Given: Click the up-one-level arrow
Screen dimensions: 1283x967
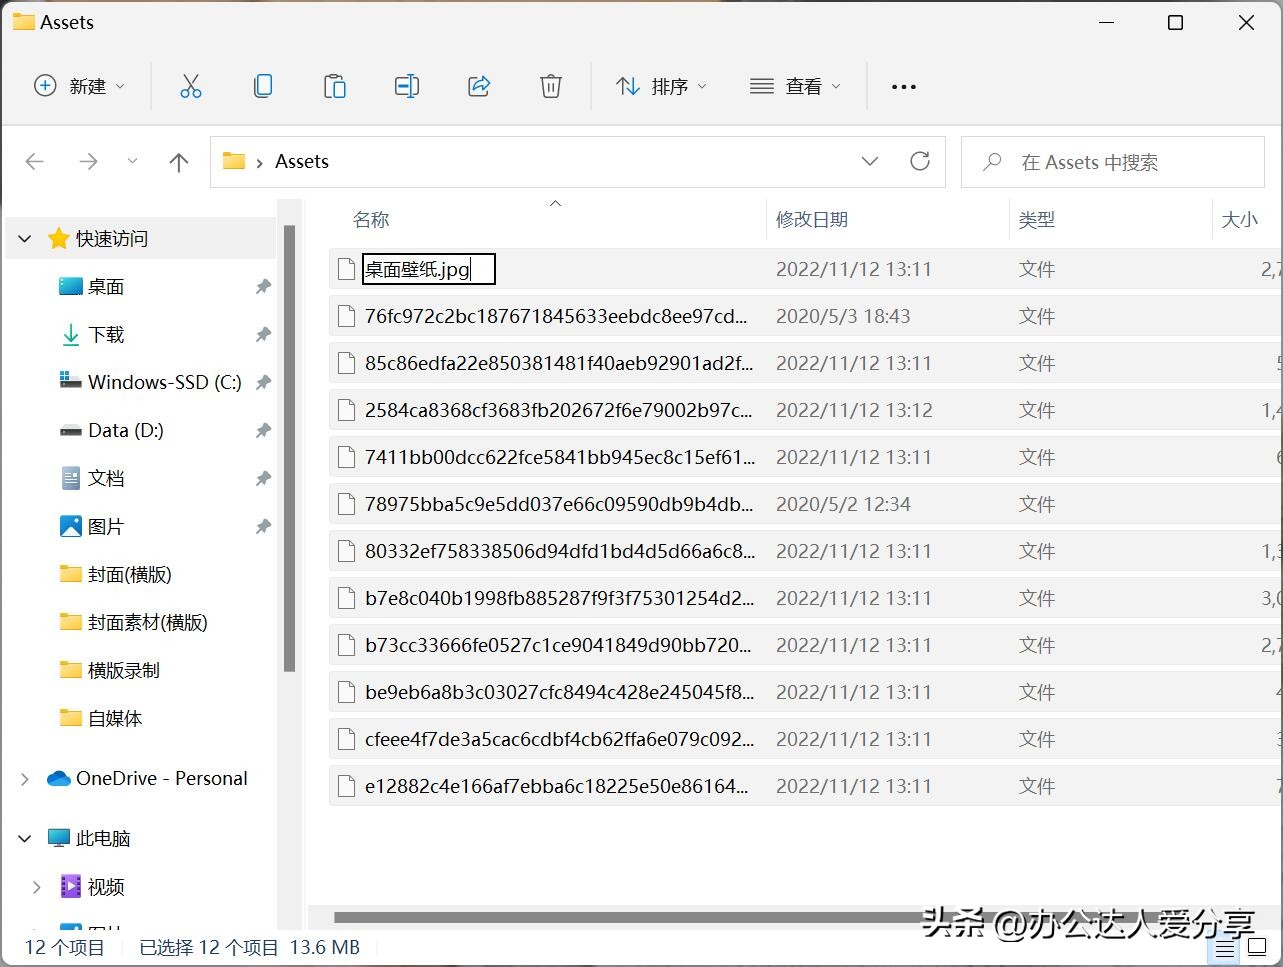Looking at the screenshot, I should tap(178, 161).
